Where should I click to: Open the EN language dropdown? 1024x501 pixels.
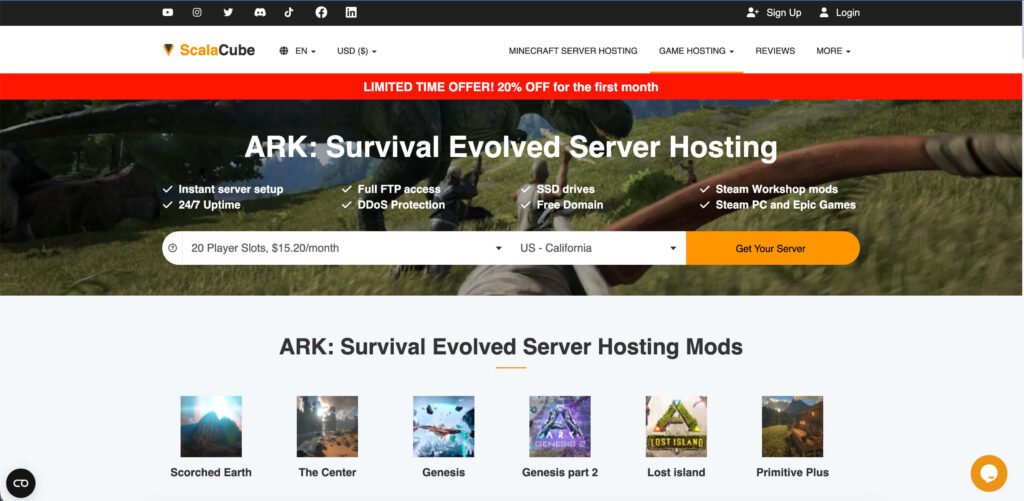306,51
